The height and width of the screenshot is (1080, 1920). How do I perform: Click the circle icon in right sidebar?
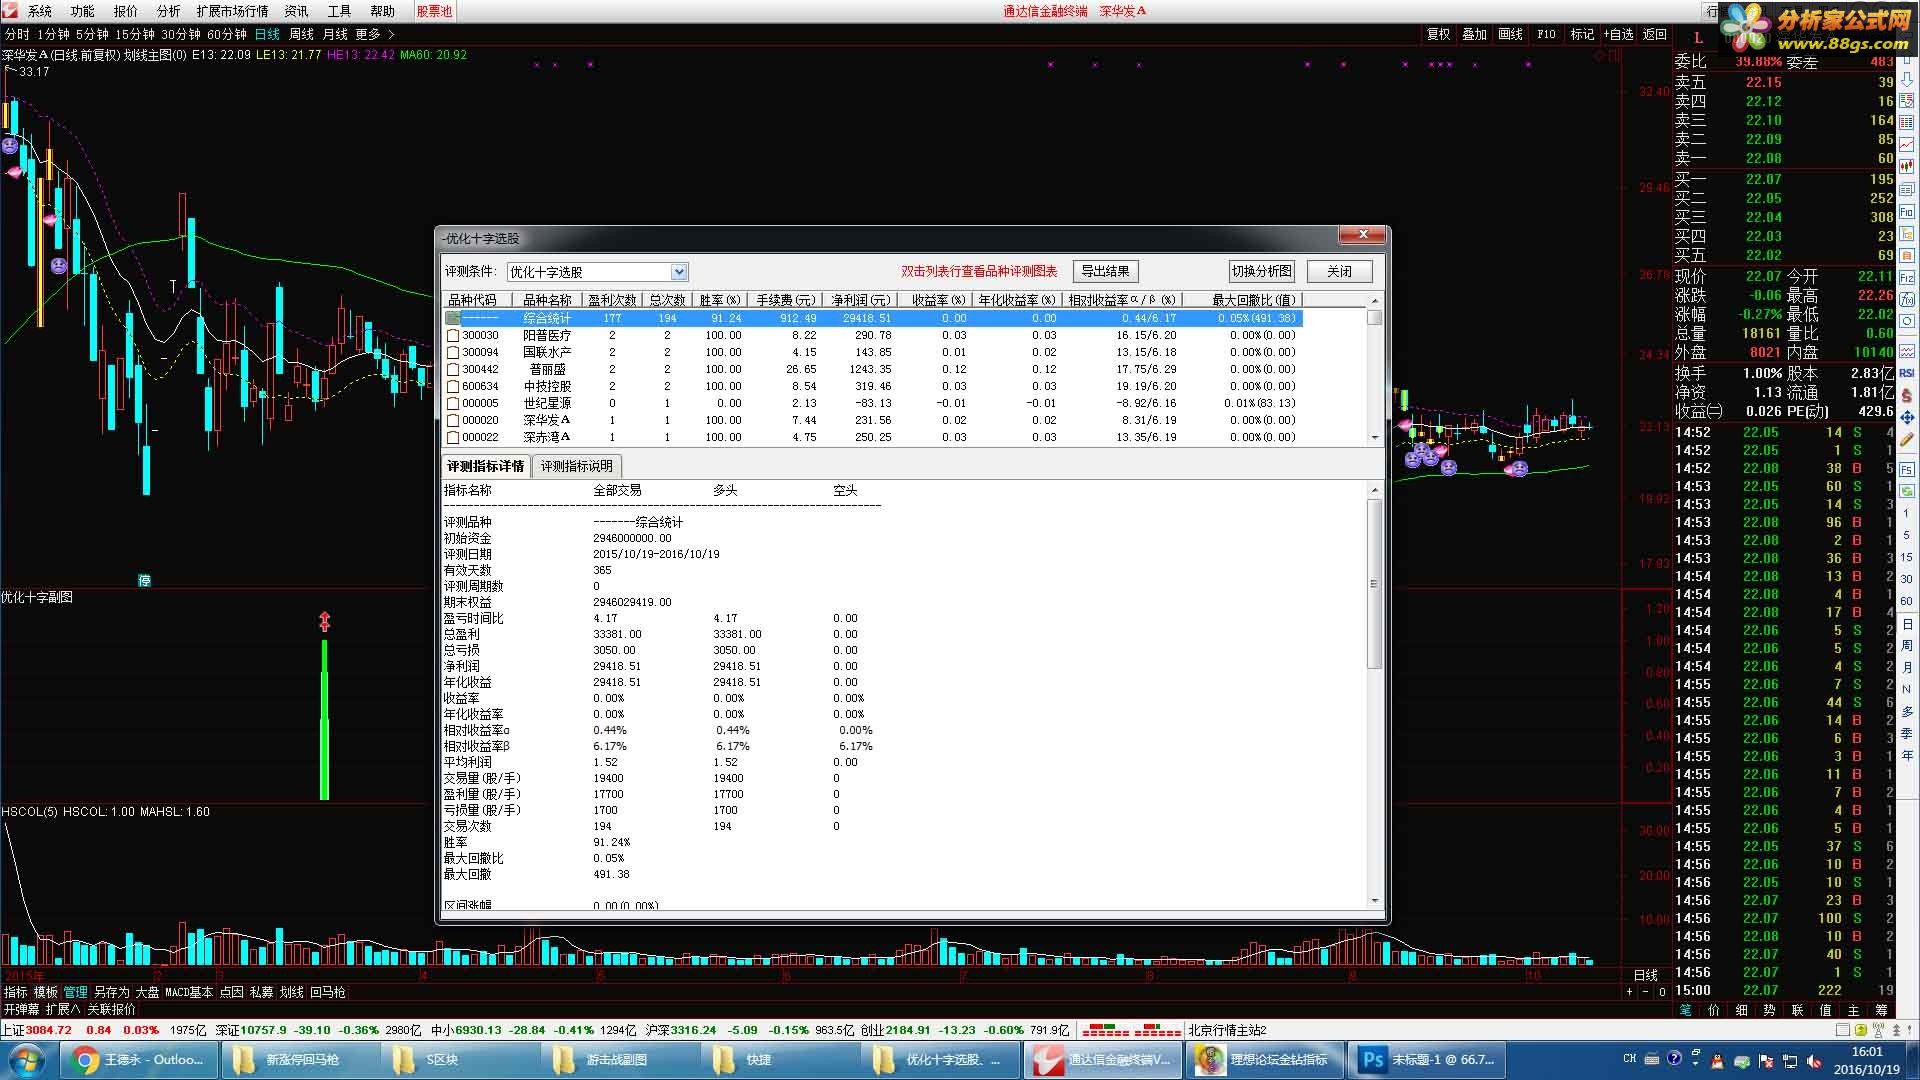1907,321
